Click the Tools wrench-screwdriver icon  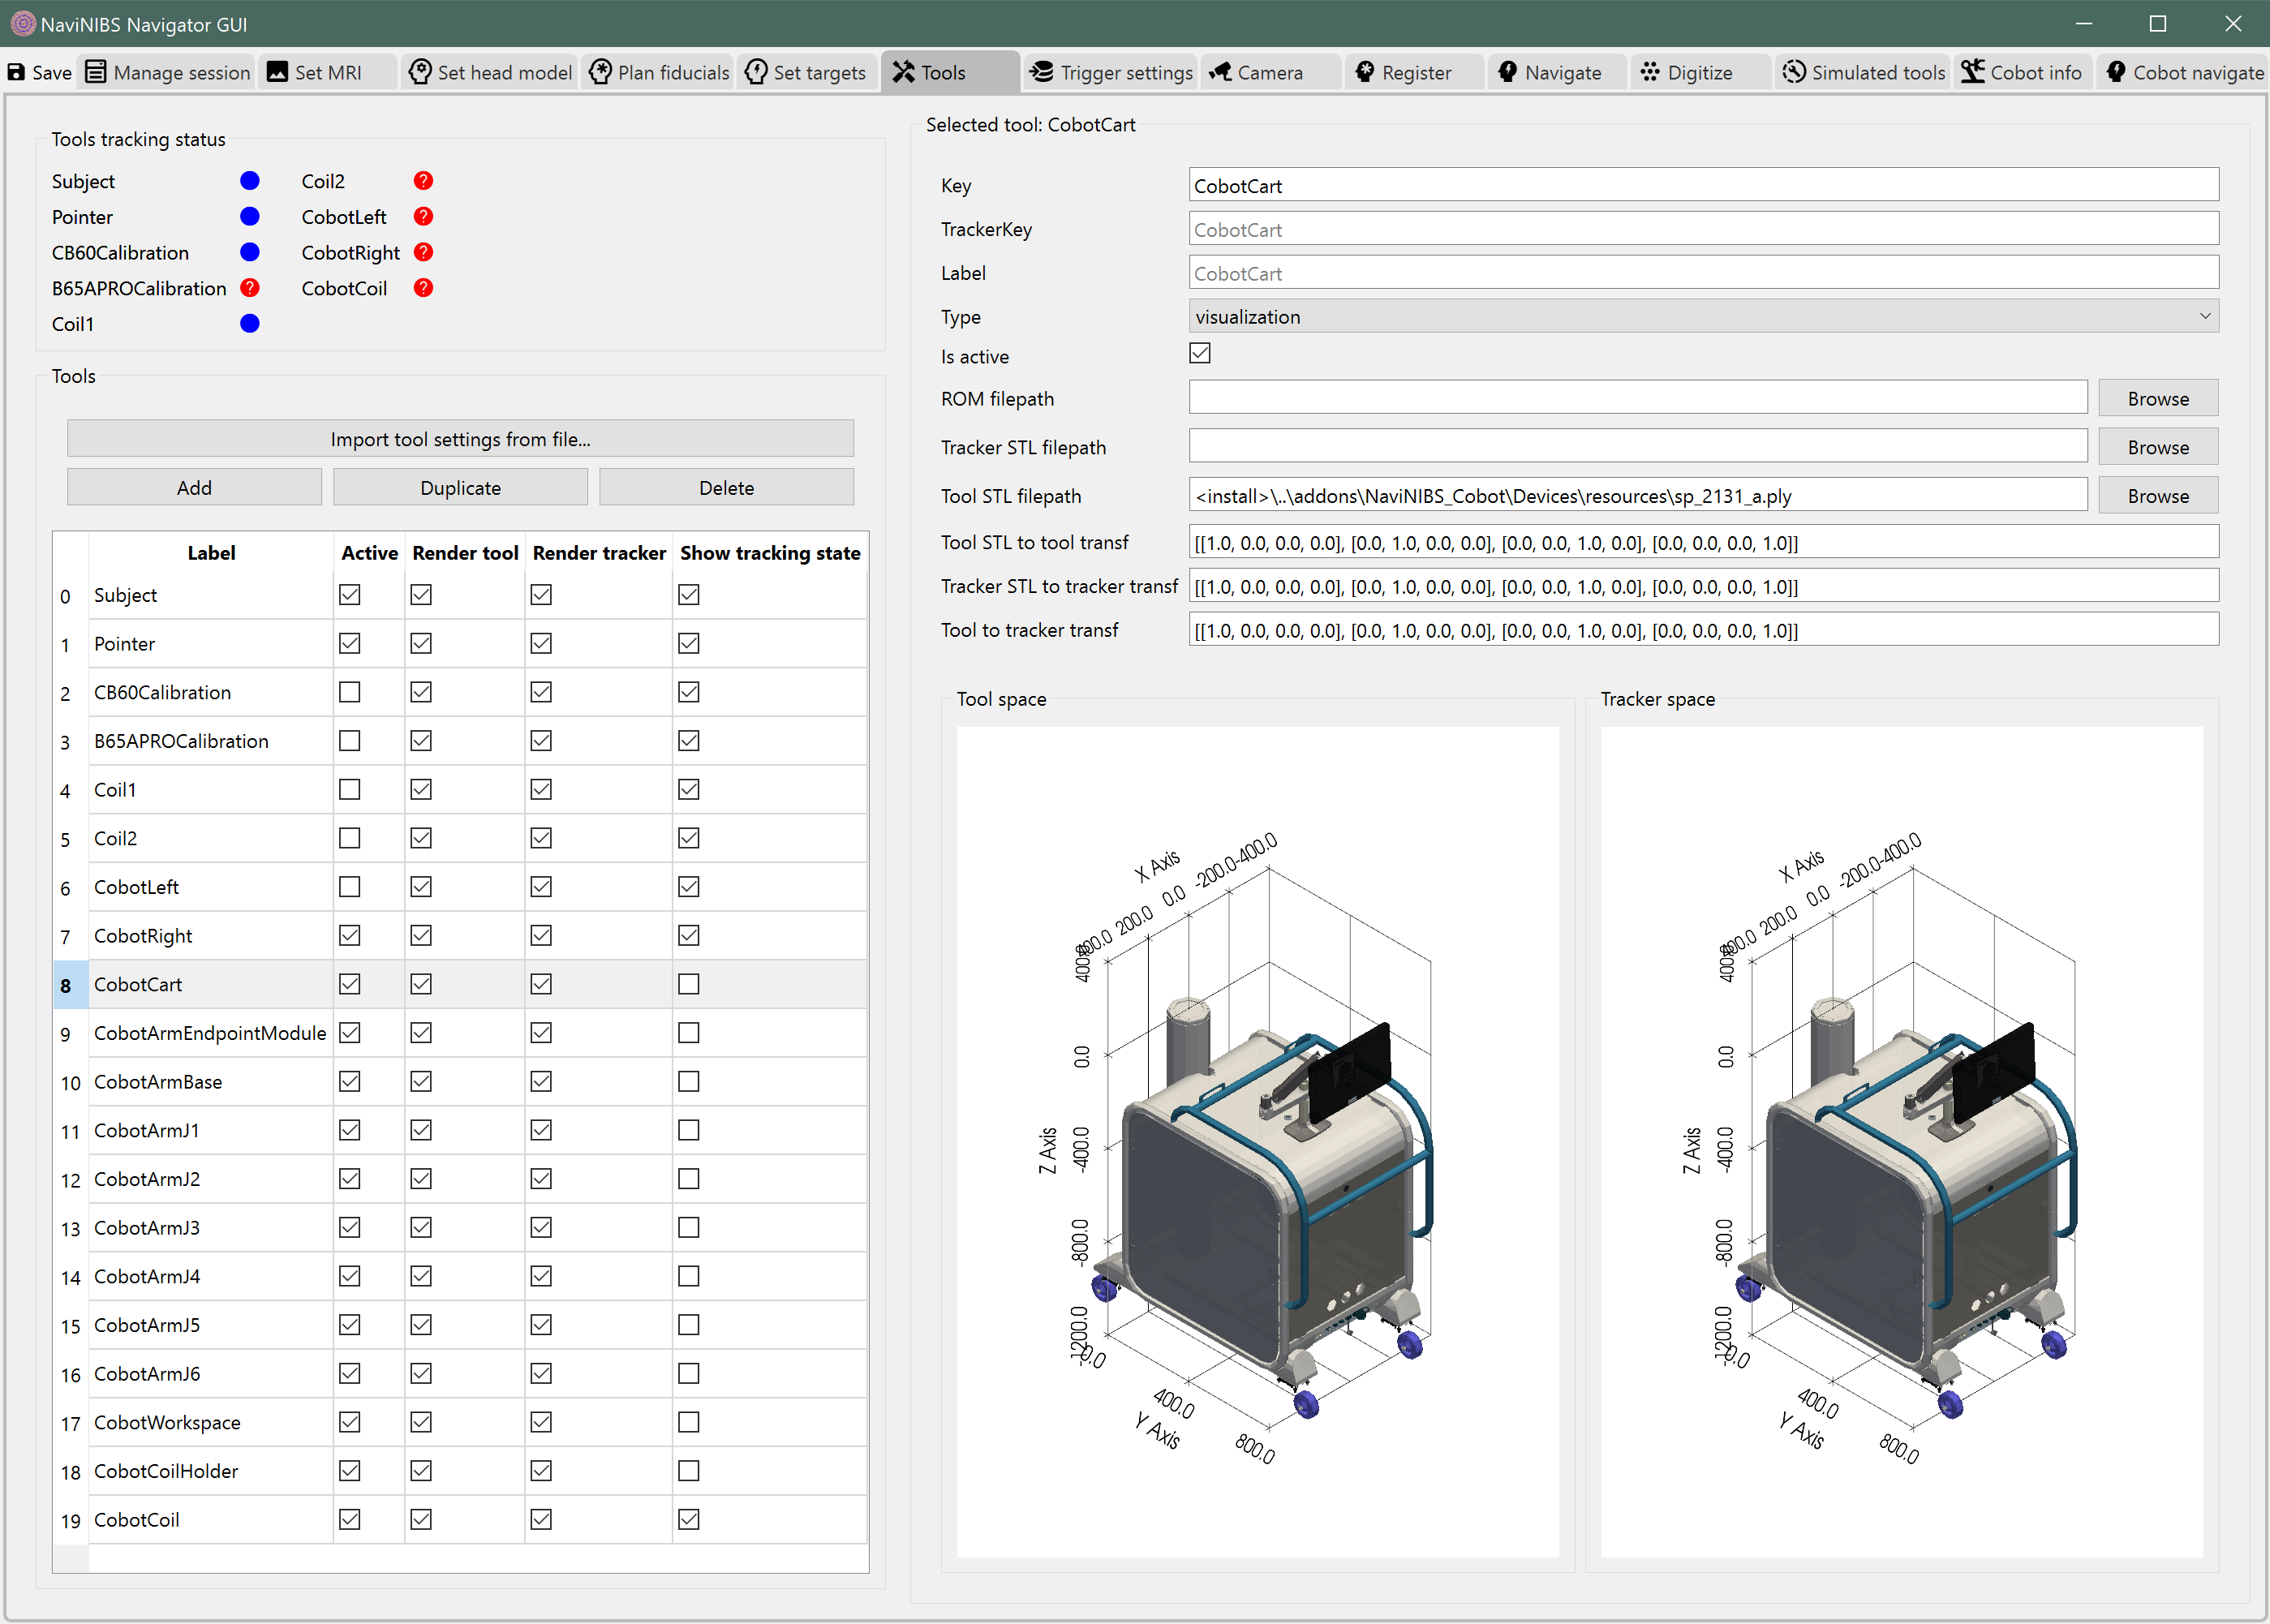coord(904,72)
